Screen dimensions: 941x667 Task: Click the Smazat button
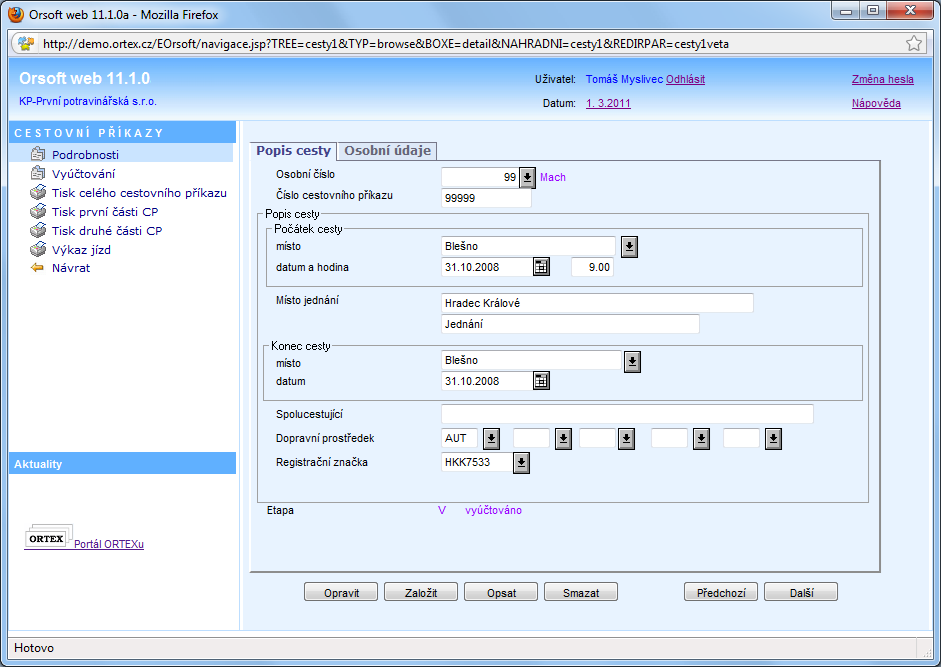[581, 593]
